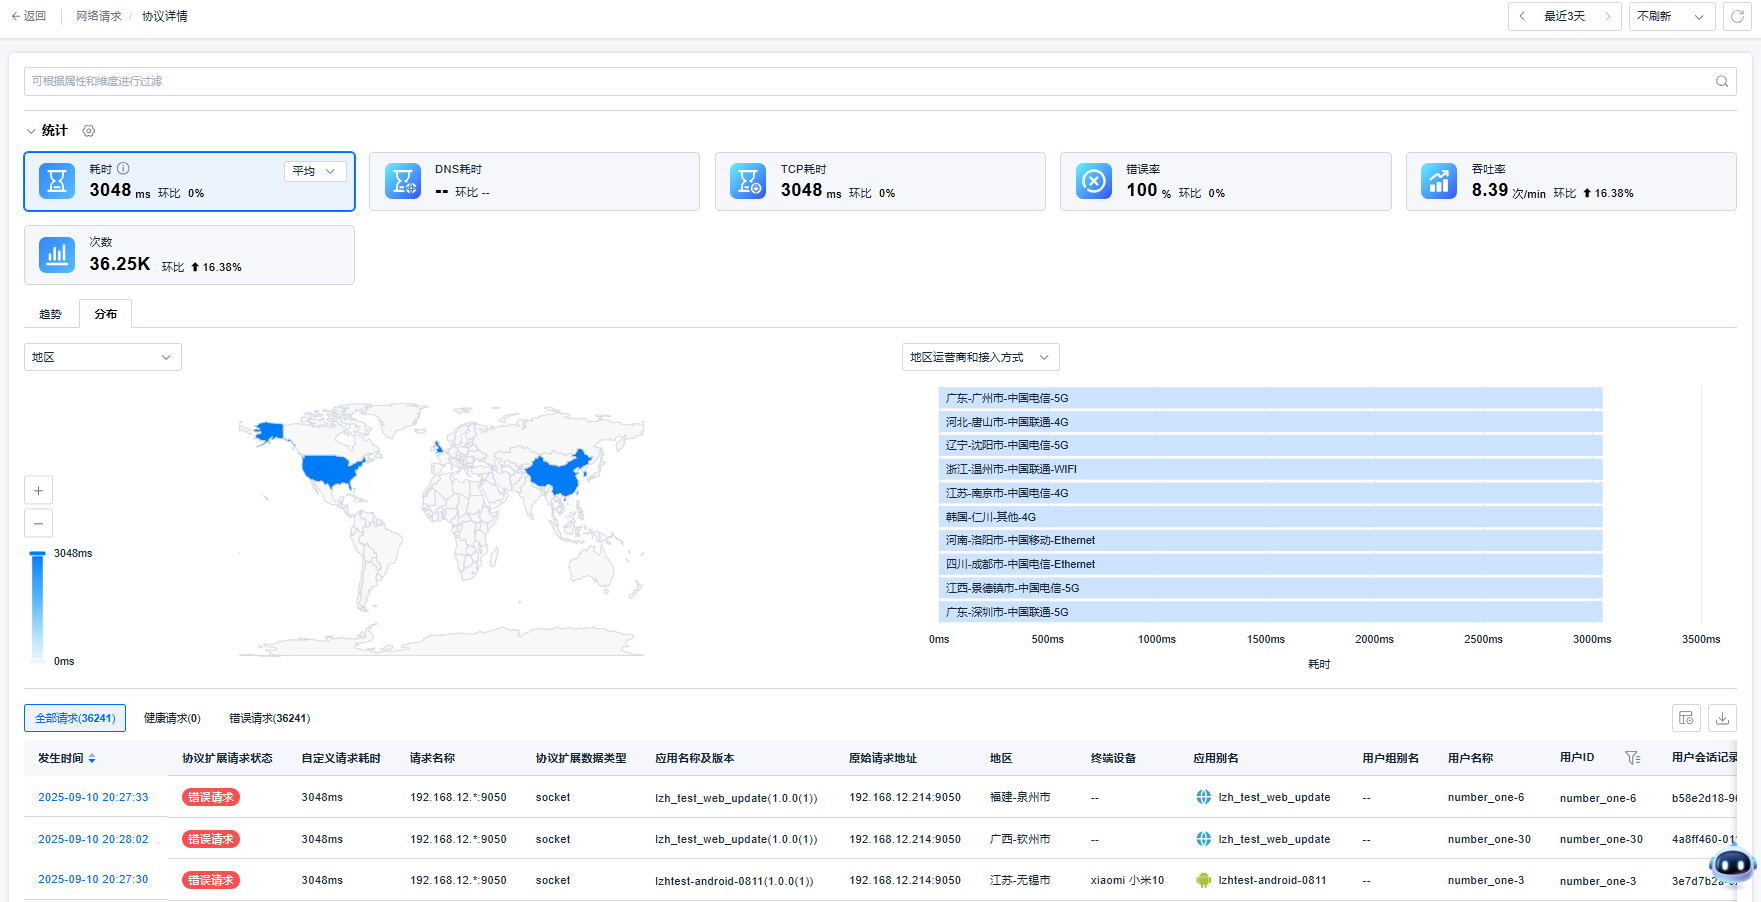This screenshot has width=1761, height=902.
Task: Click the 返回 back button
Action: click(28, 16)
